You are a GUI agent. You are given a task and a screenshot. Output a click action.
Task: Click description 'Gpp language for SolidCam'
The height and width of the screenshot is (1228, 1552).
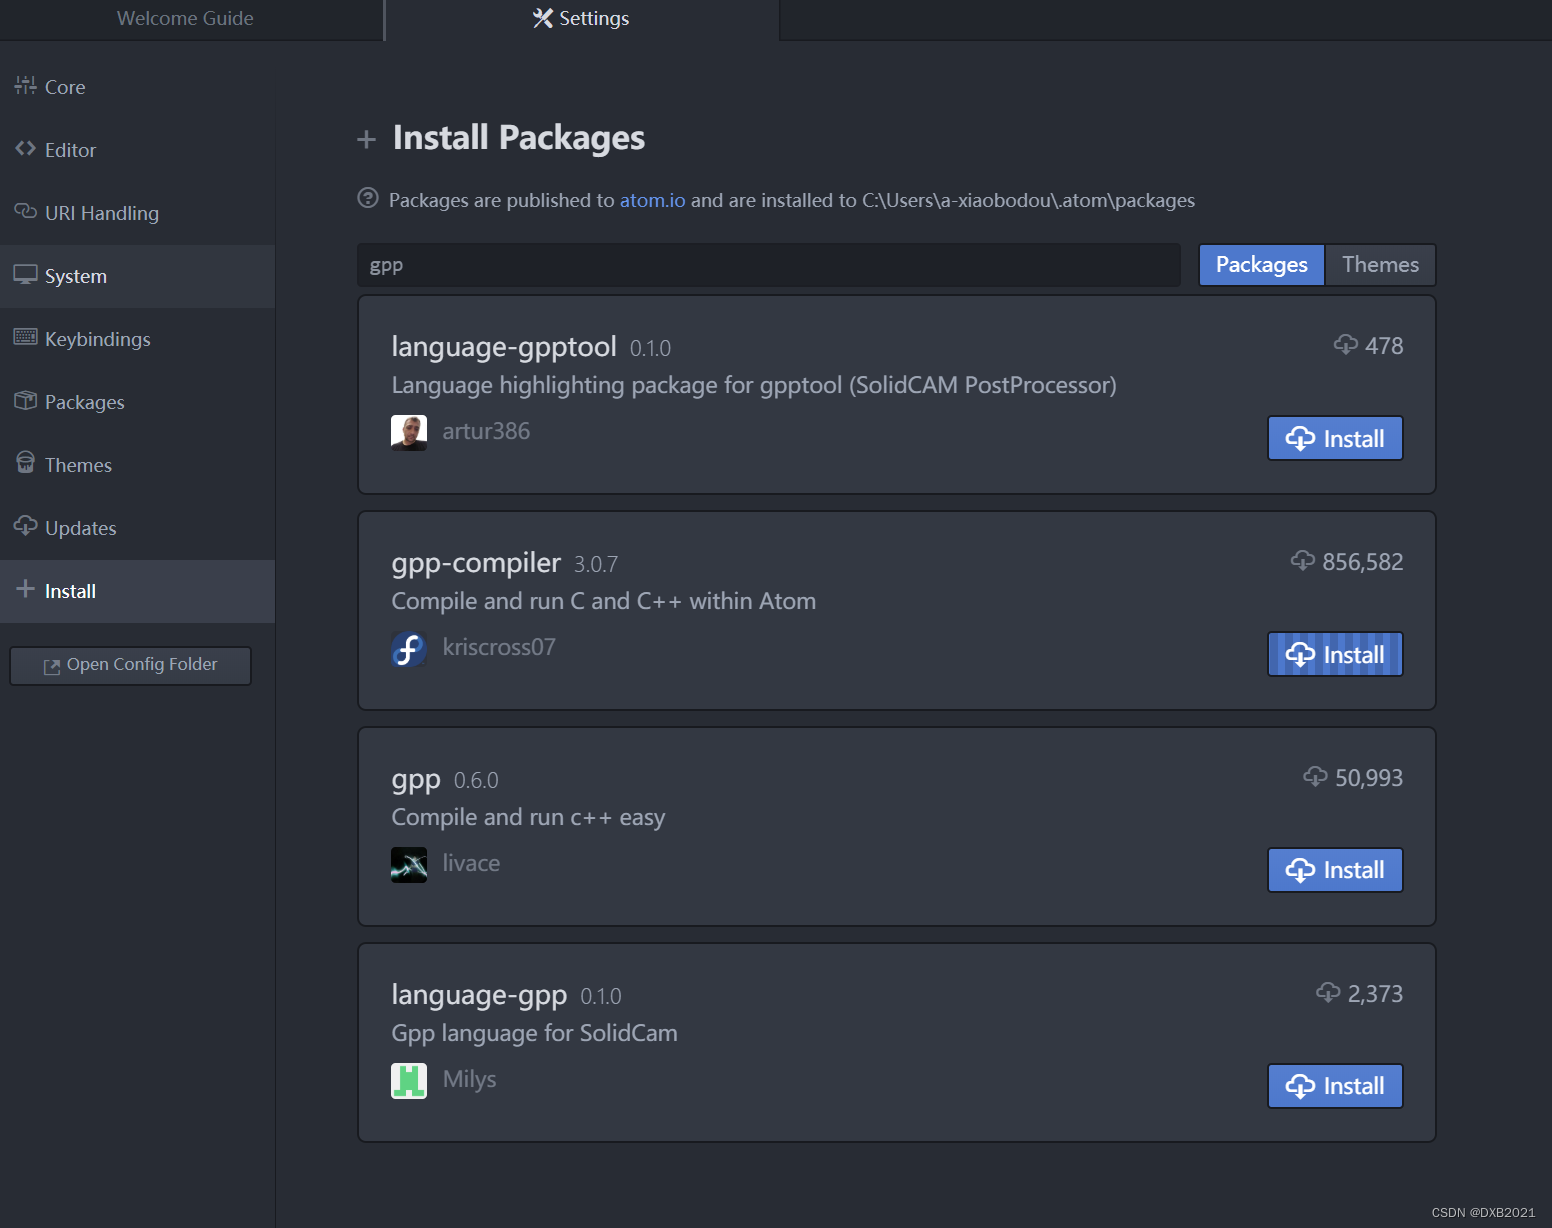(535, 1033)
